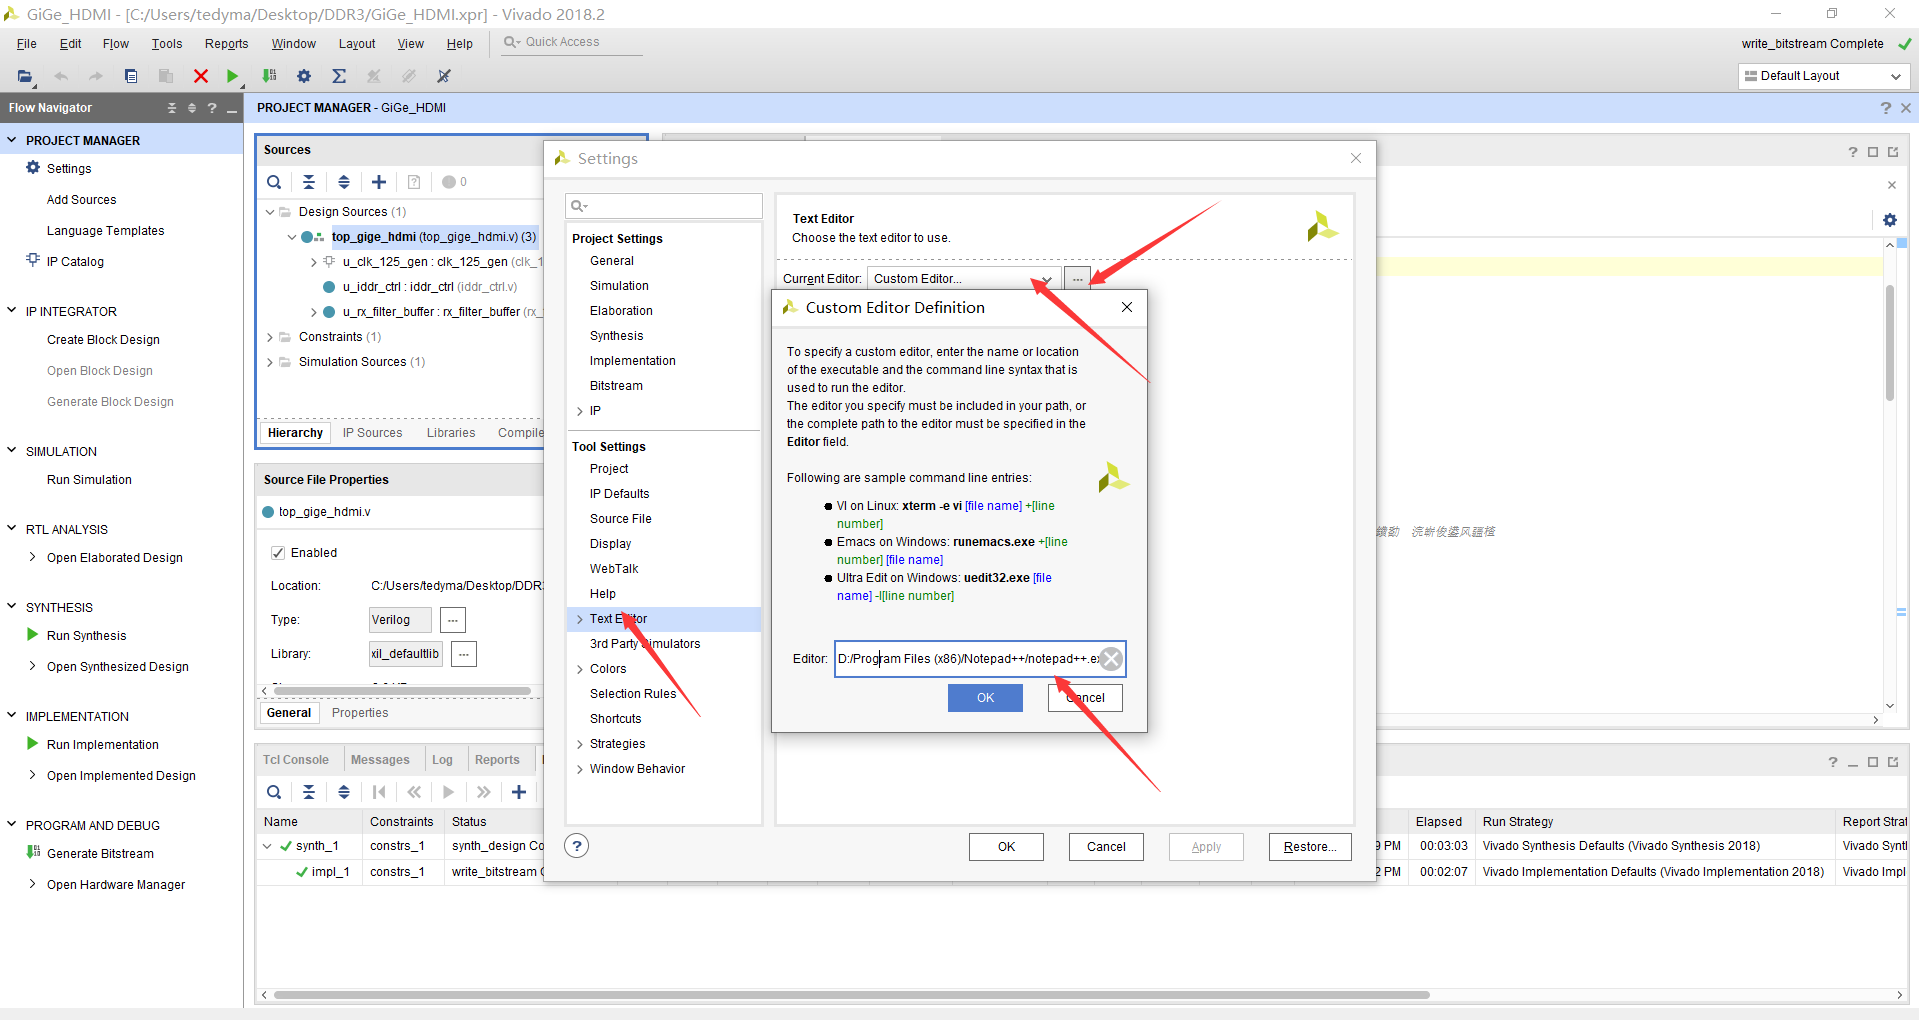Open the Default Layout dropdown

tap(1822, 76)
